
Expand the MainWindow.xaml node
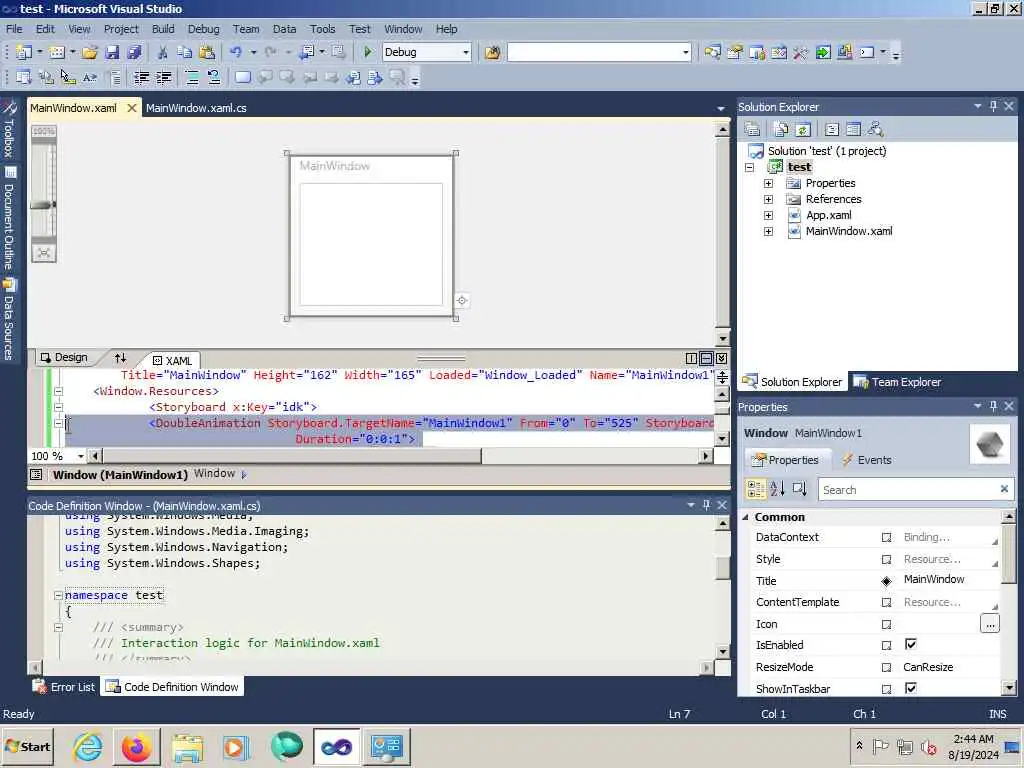(769, 231)
